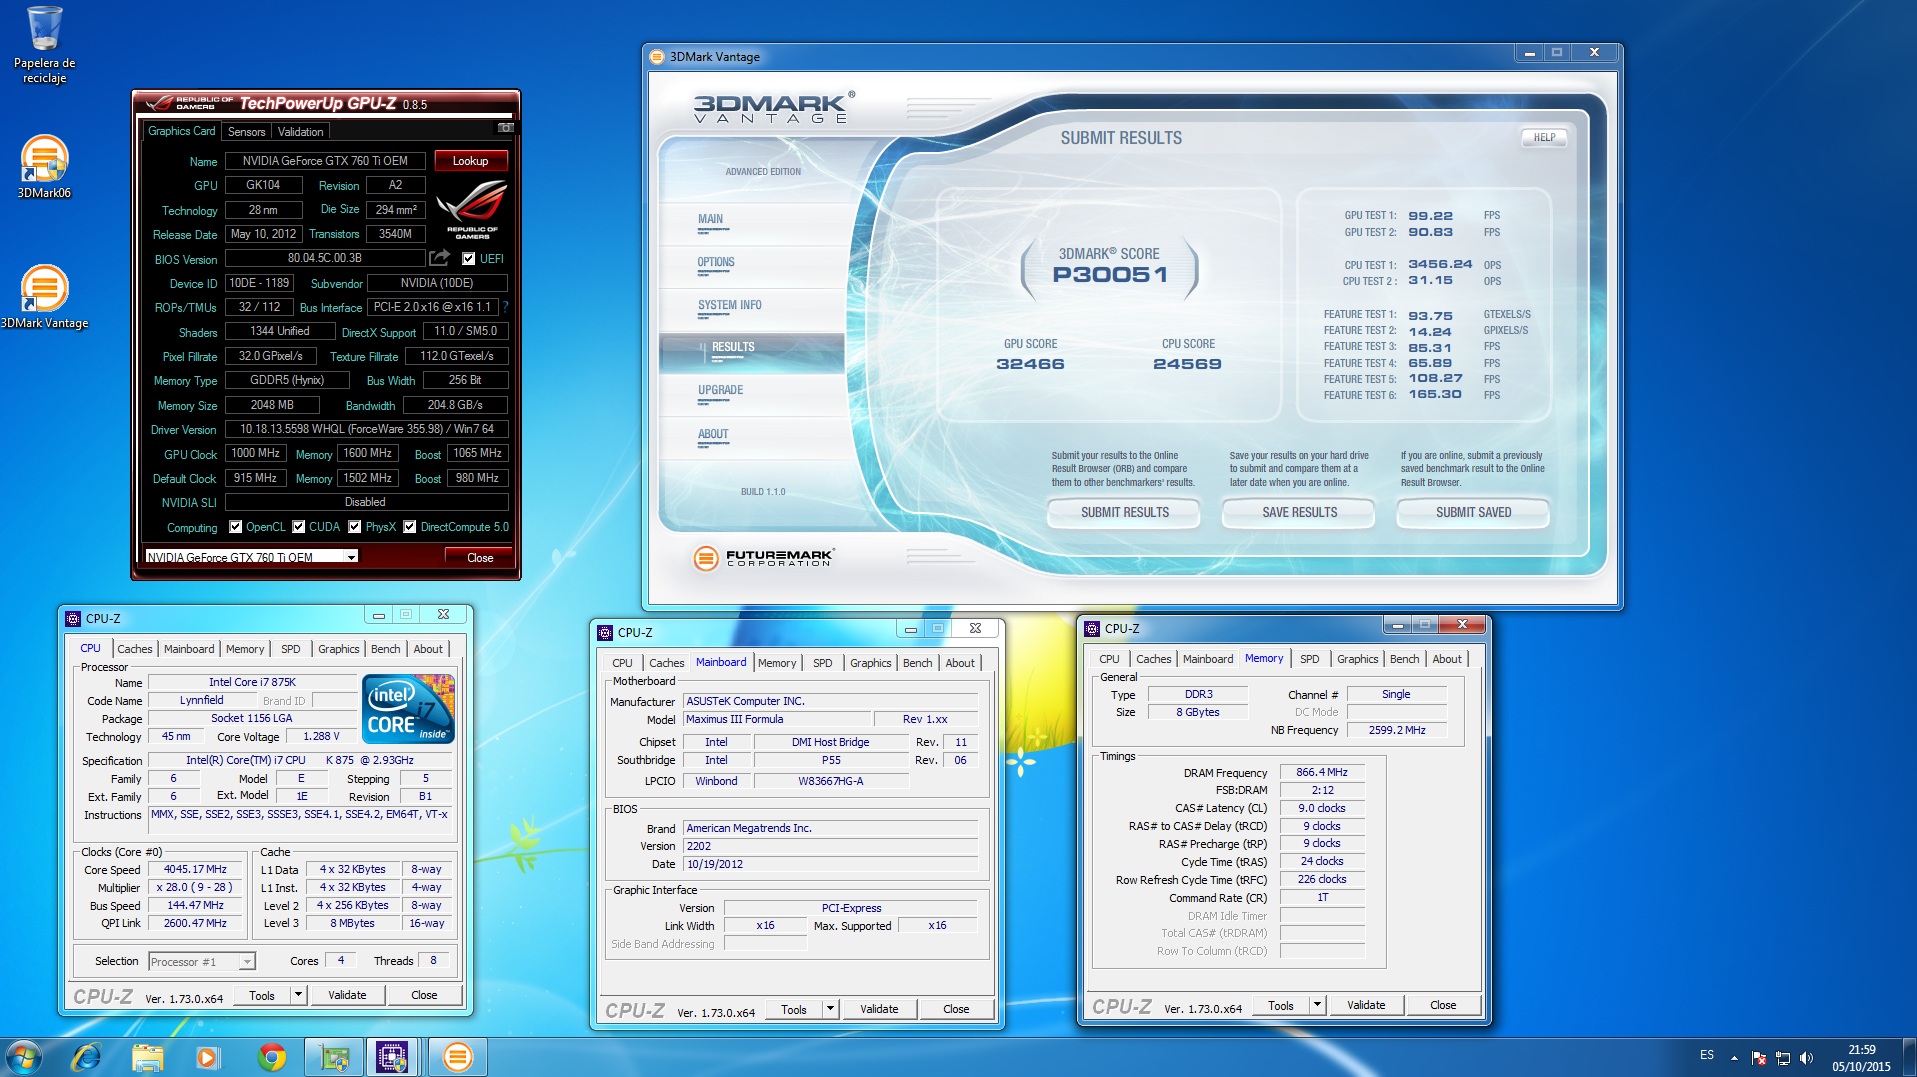Open the volume speaker tray icon

pos(1806,1058)
